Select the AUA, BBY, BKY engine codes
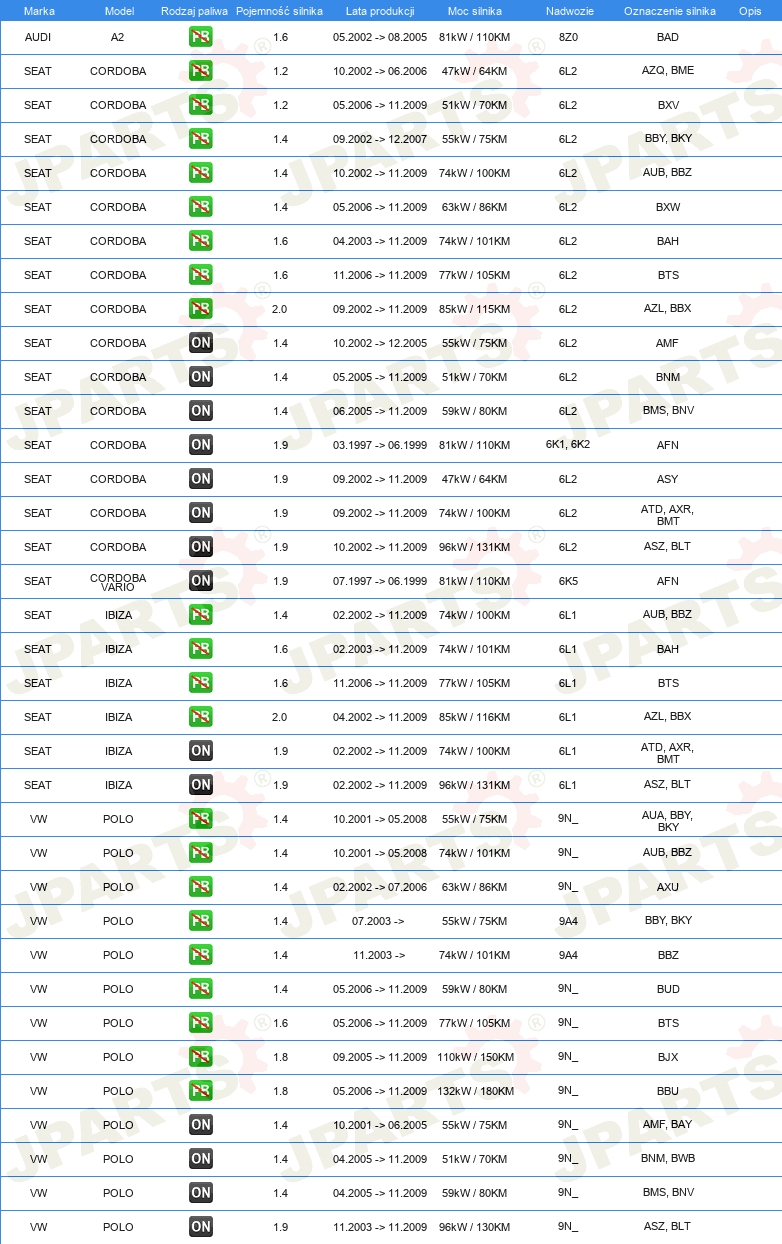The width and height of the screenshot is (782, 1244). pyautogui.click(x=668, y=821)
